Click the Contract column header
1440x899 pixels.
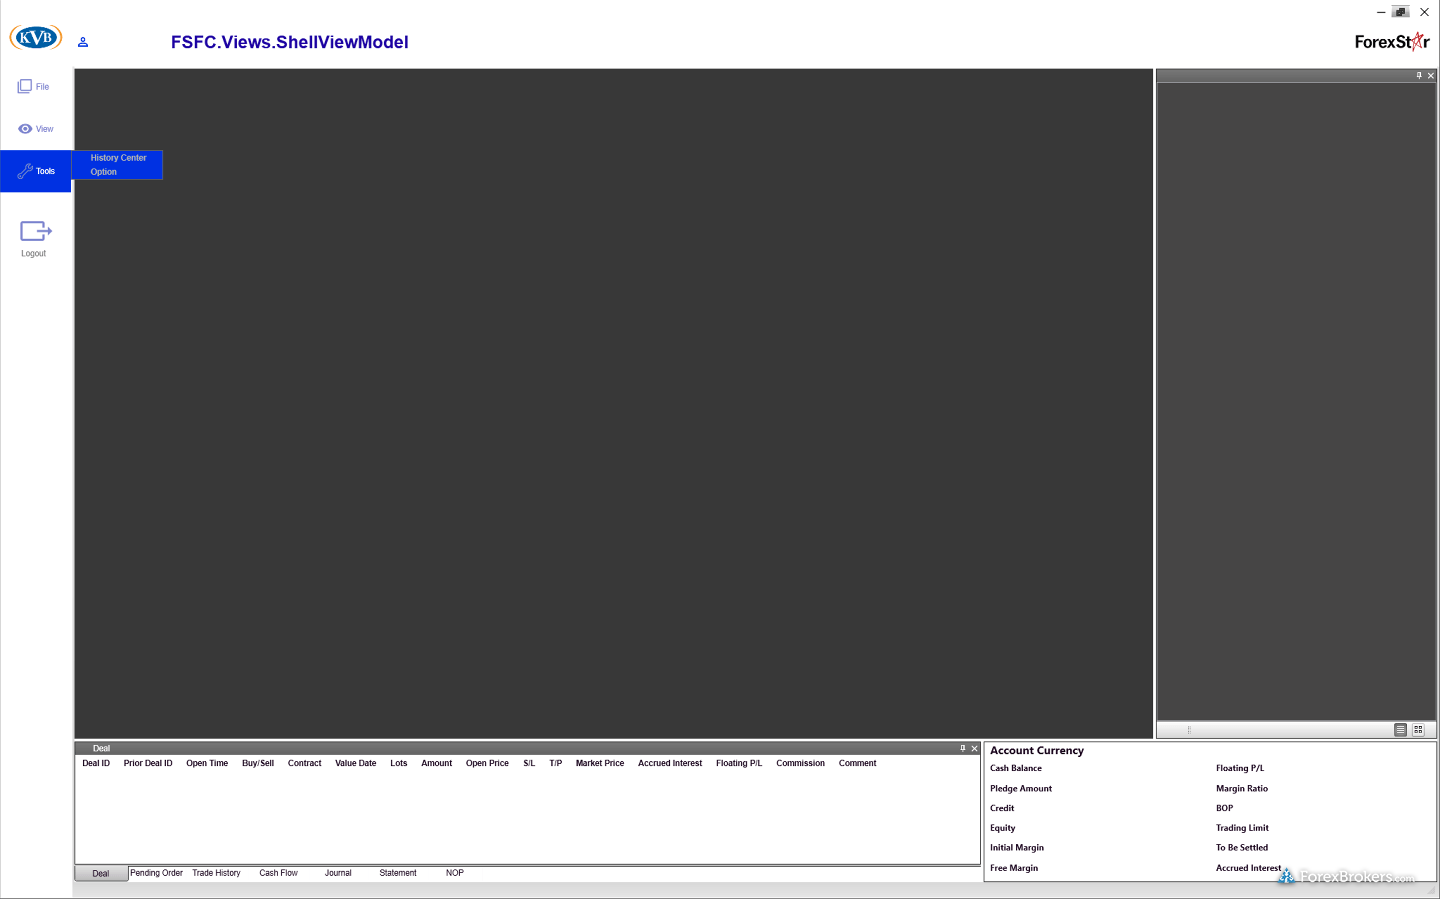305,763
